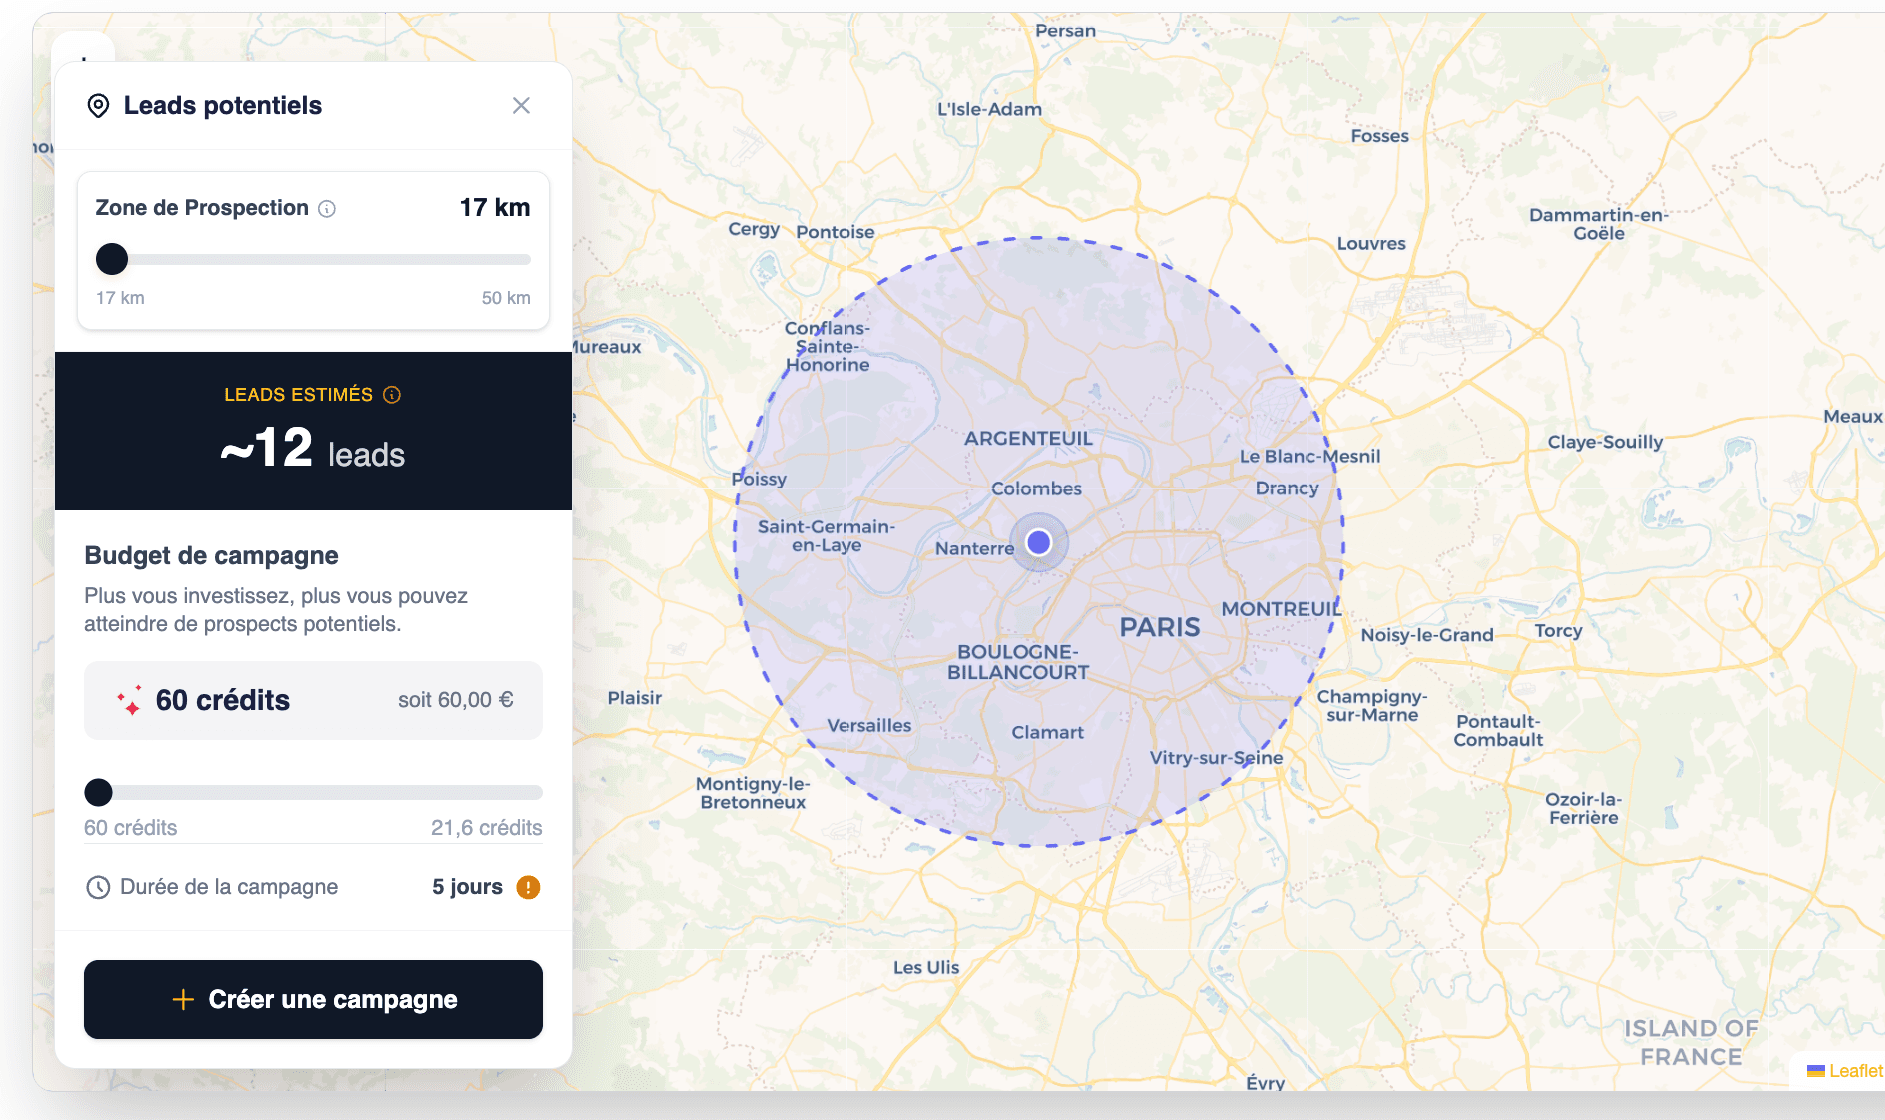The image size is (1885, 1120).
Task: Click the orange warning icon next to 5 jours
Action: (x=529, y=886)
